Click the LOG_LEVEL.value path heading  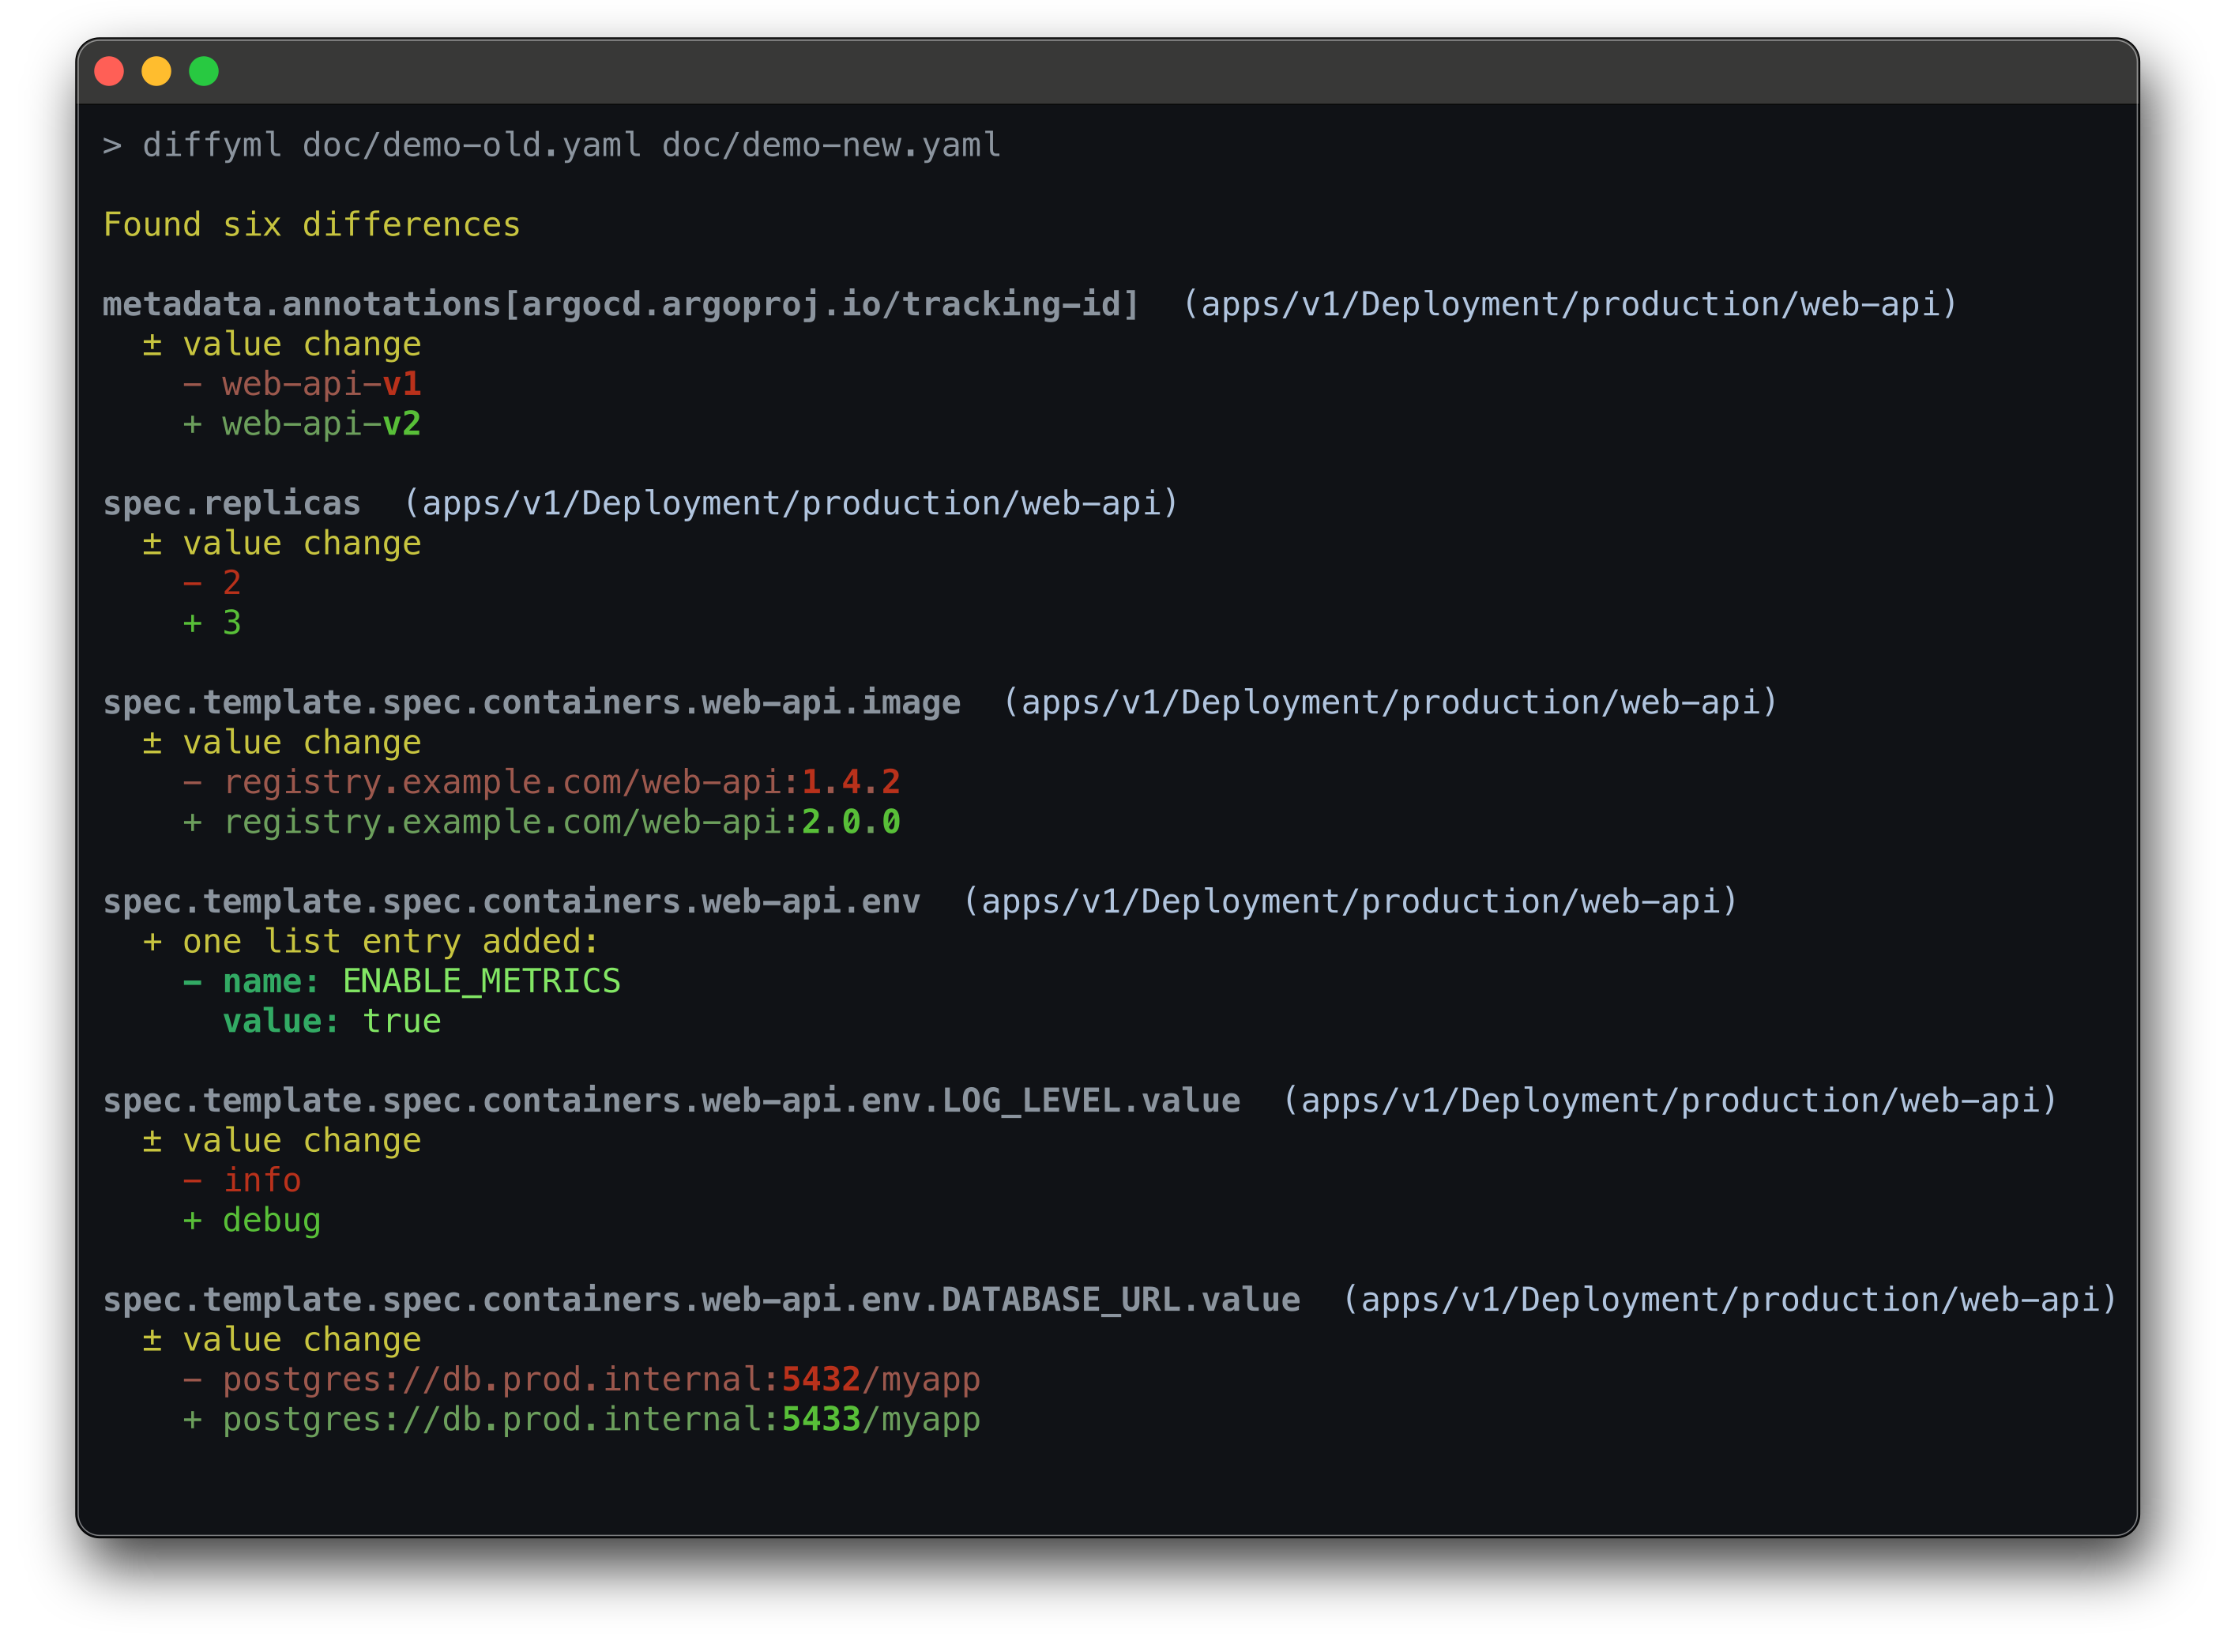click(671, 1101)
